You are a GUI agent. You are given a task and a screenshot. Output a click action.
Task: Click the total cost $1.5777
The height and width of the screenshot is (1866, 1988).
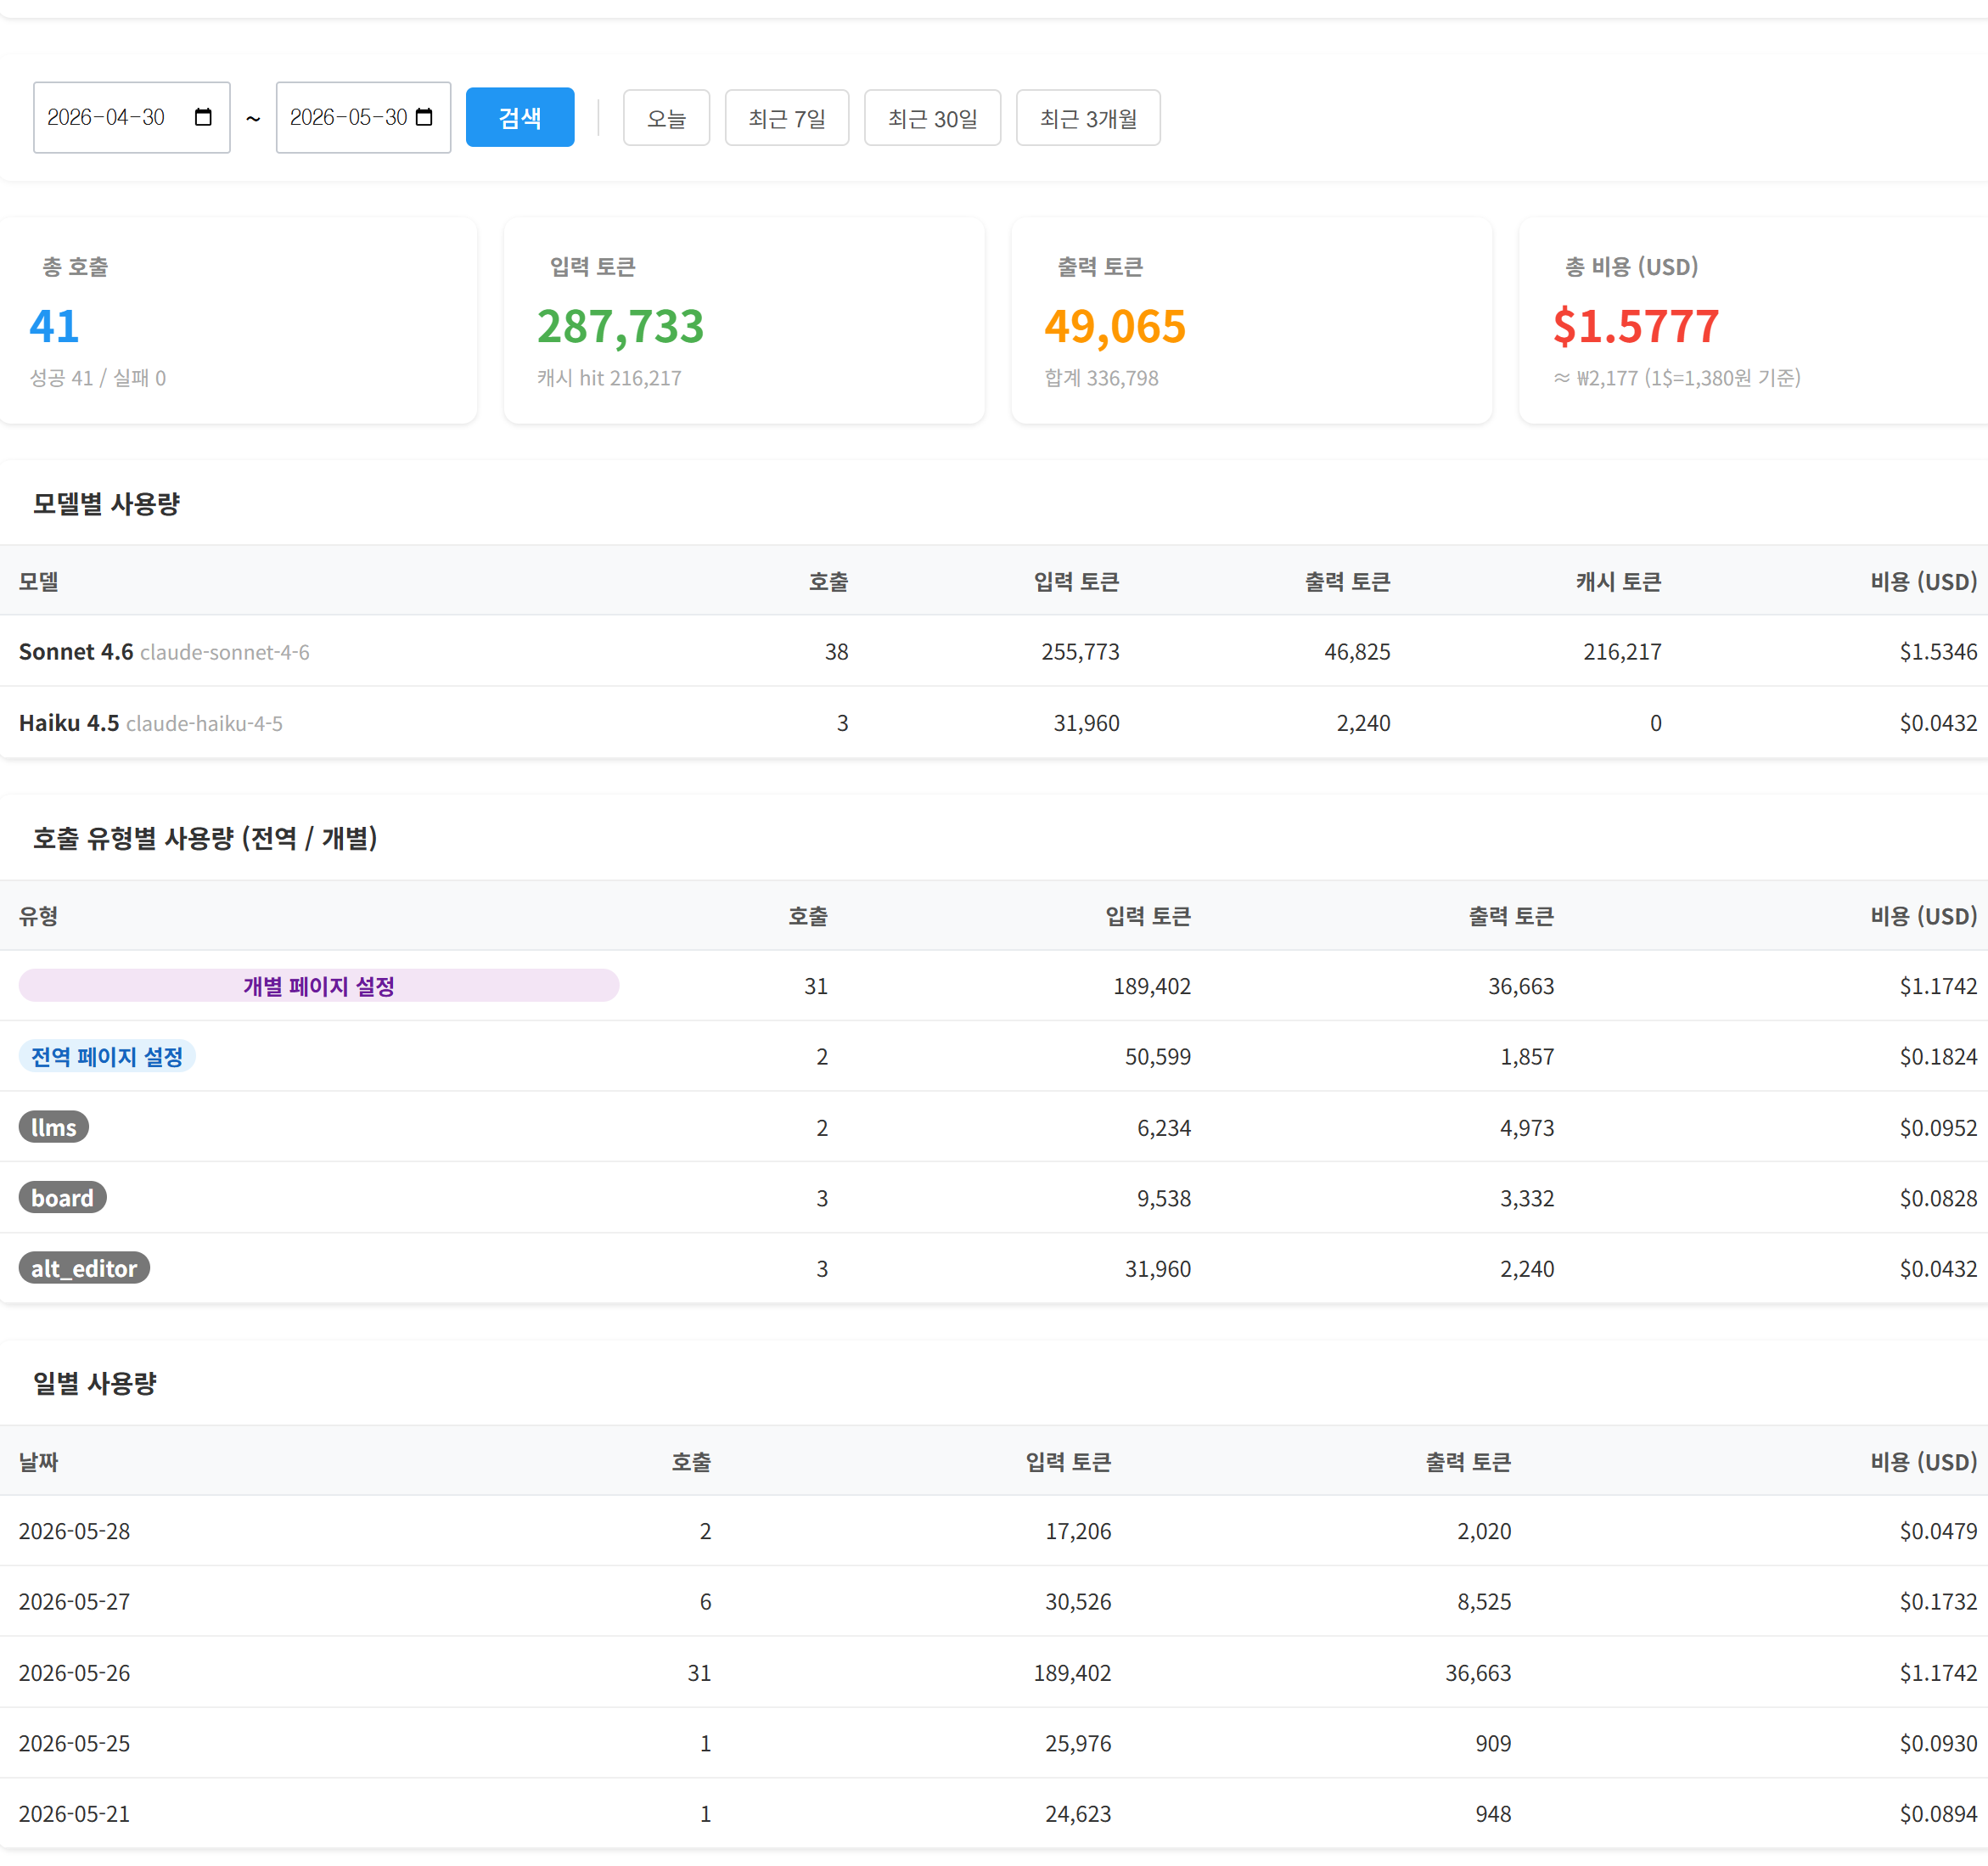tap(1636, 326)
